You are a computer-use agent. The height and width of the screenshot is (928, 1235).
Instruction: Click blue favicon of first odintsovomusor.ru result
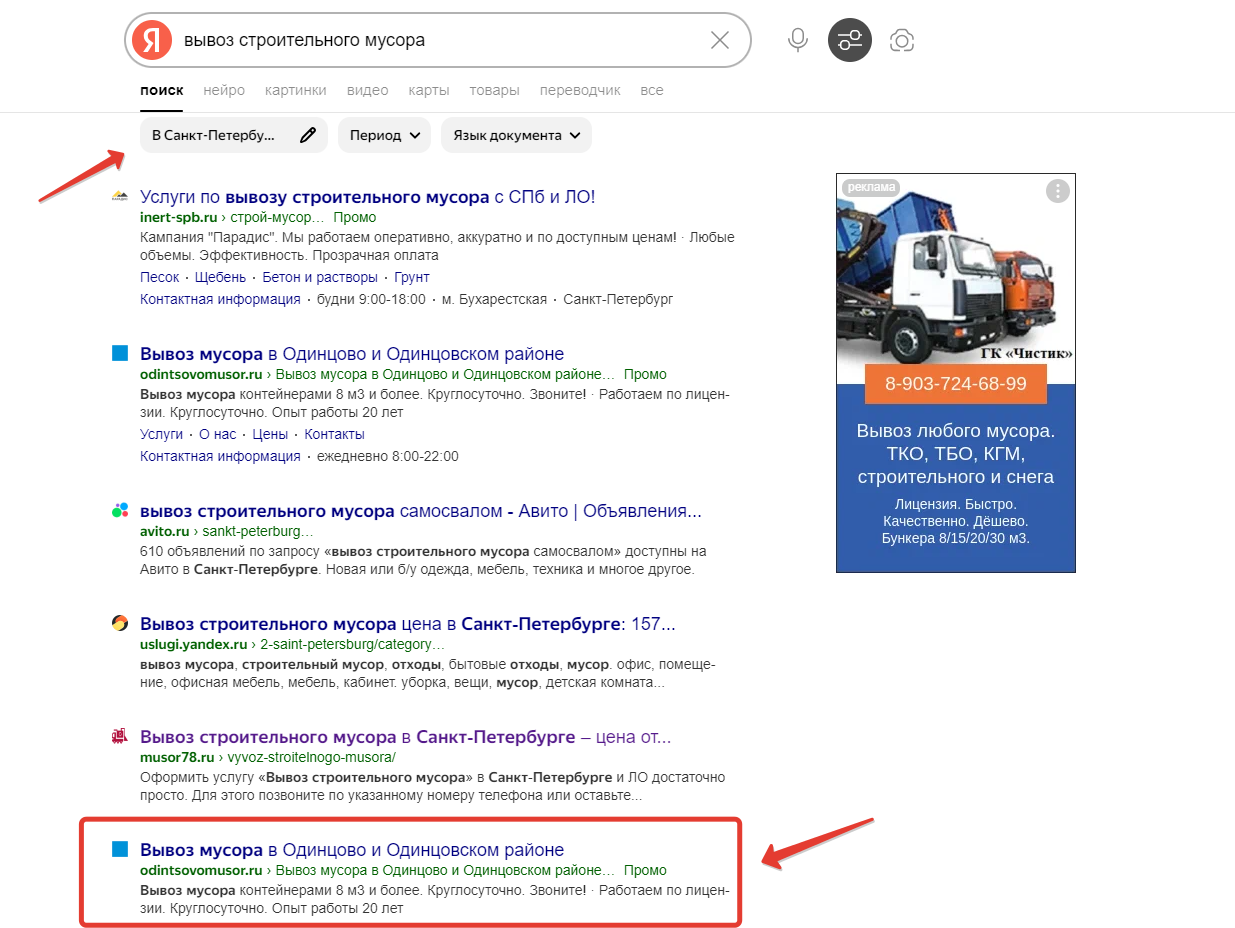pos(120,353)
